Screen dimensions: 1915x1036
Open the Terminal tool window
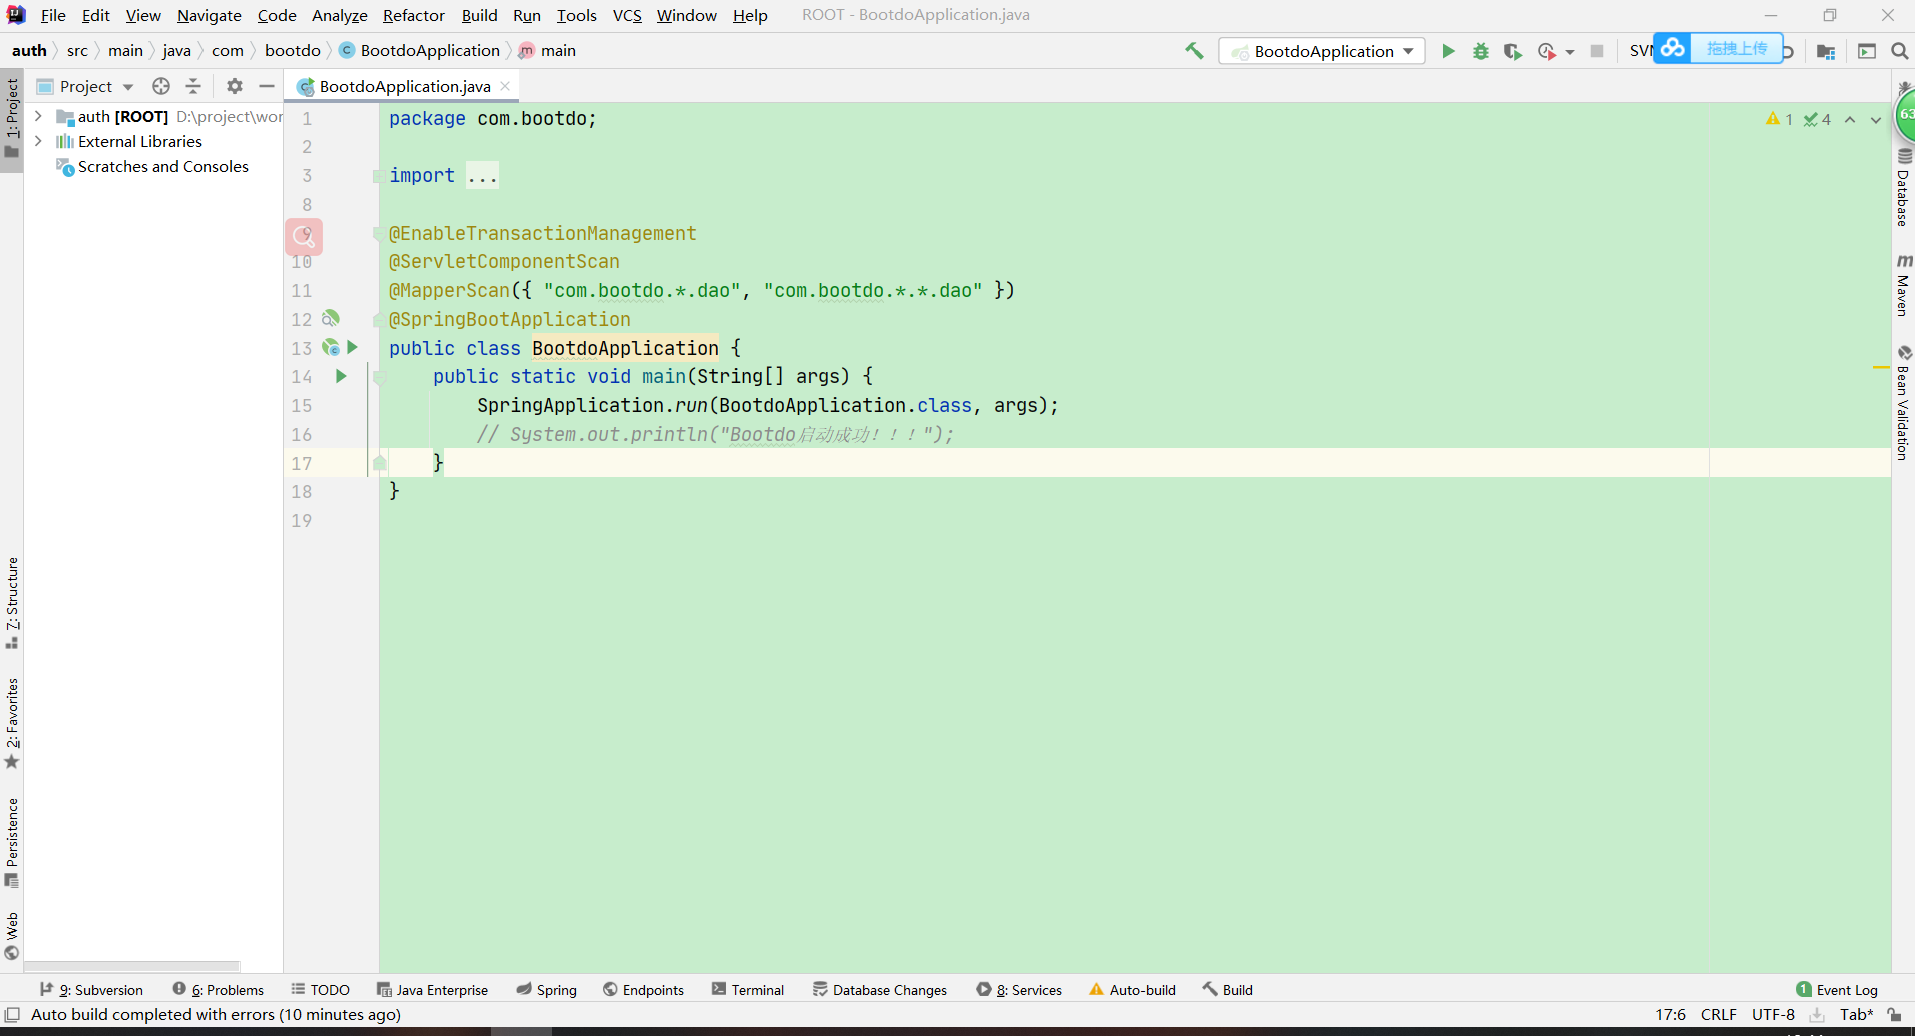pos(748,989)
